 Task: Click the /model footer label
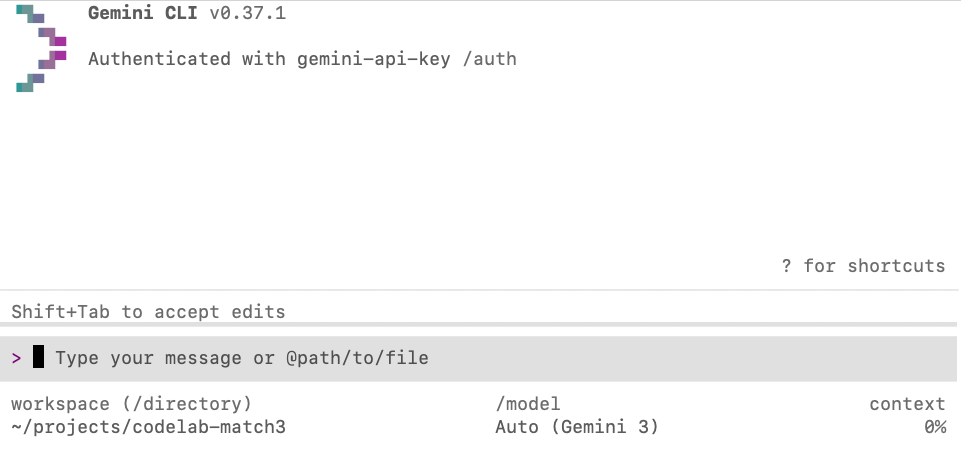point(528,404)
